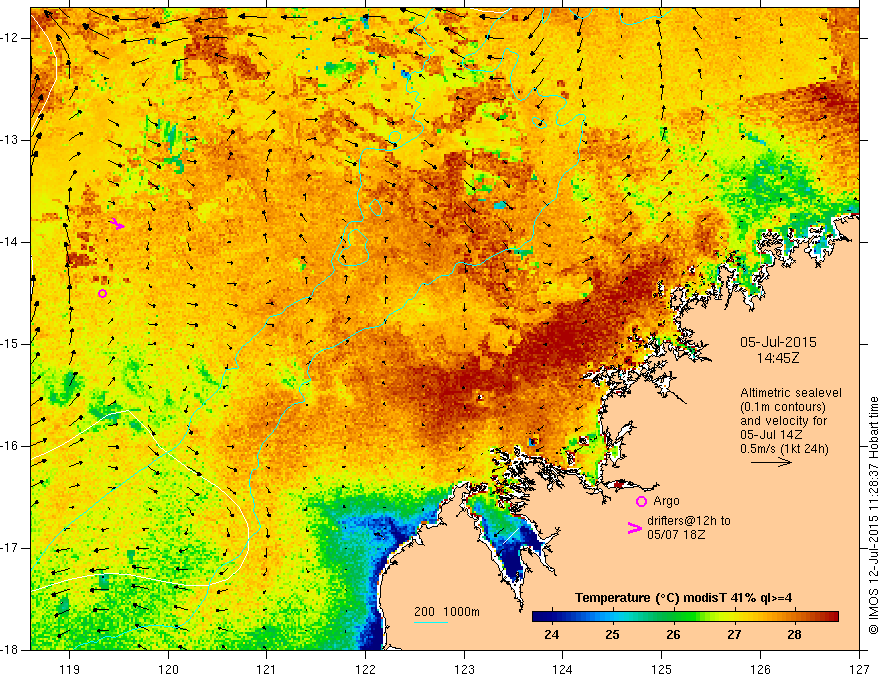Click the cyan 200 1000m depth contour legend line

[x=430, y=622]
